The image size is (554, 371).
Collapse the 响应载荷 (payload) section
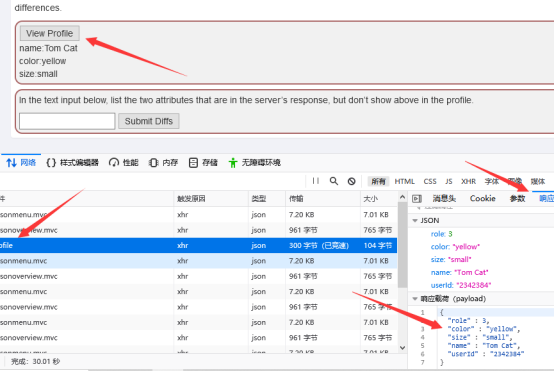click(x=415, y=299)
